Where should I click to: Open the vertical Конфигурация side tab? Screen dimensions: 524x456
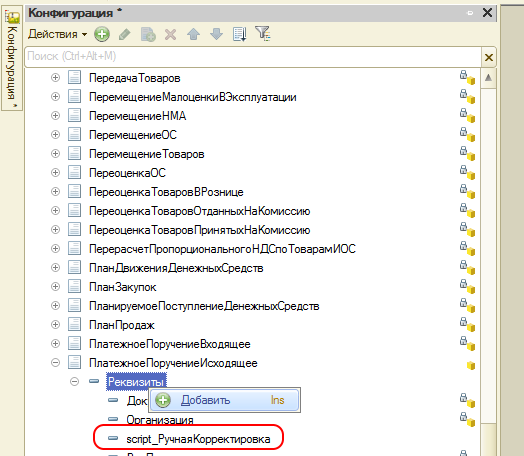[12, 59]
